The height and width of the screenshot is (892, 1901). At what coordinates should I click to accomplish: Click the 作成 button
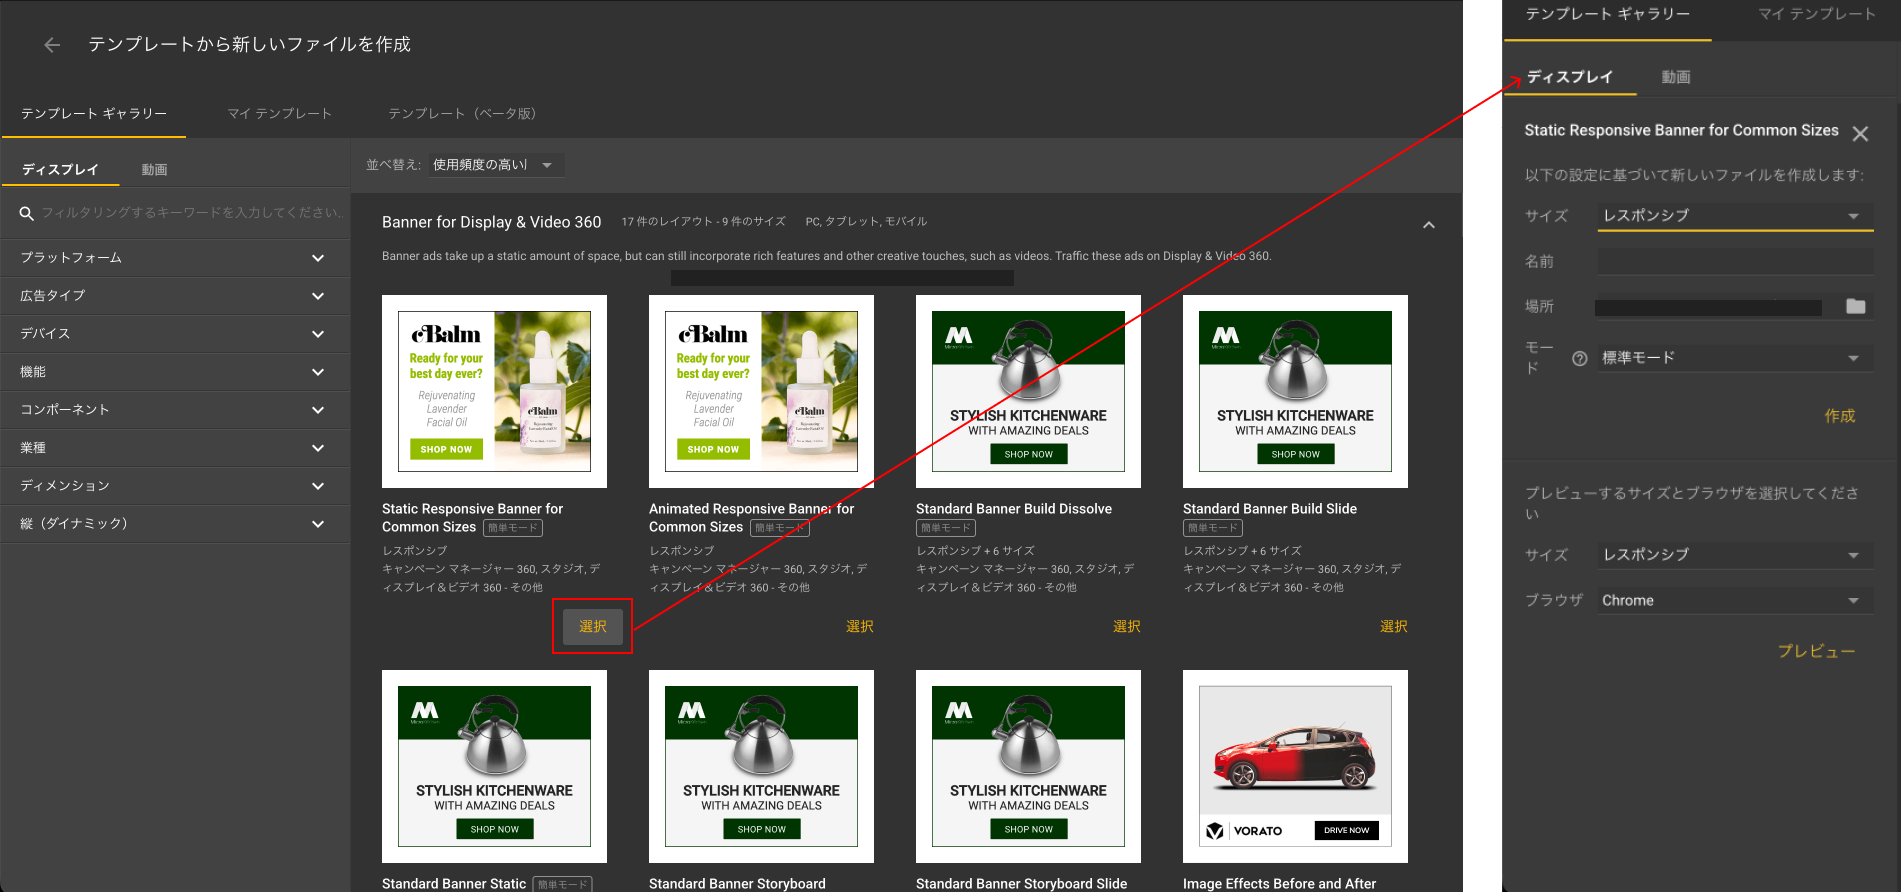(1839, 416)
